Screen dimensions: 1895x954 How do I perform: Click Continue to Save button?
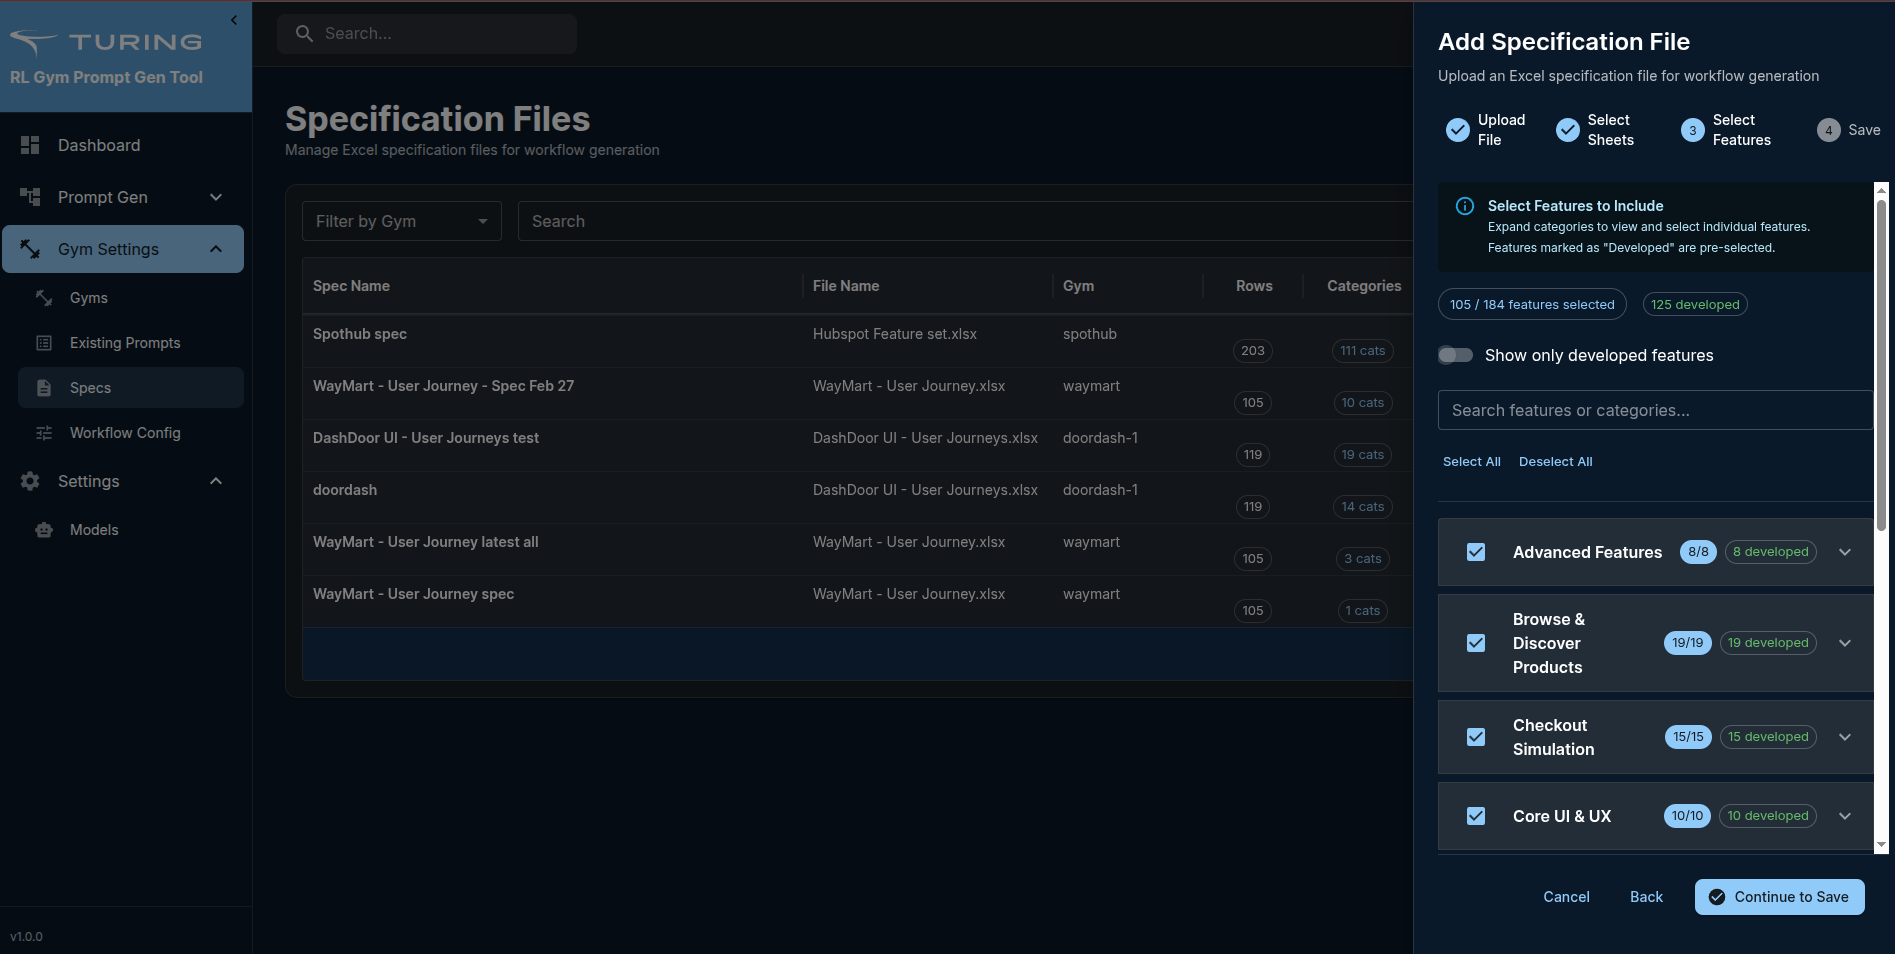(x=1779, y=897)
